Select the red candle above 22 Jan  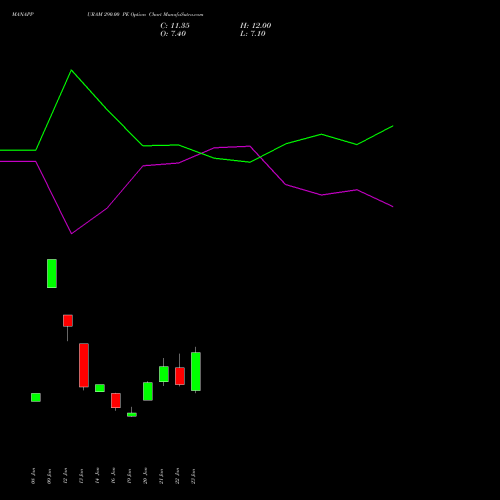(x=180, y=376)
